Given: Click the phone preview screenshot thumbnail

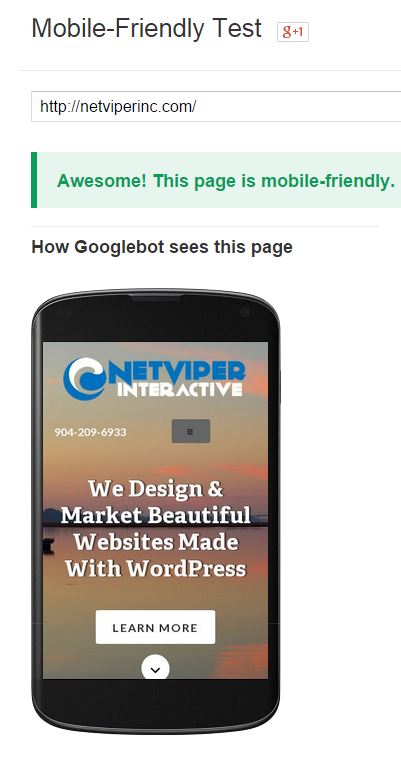Looking at the screenshot, I should (155, 510).
